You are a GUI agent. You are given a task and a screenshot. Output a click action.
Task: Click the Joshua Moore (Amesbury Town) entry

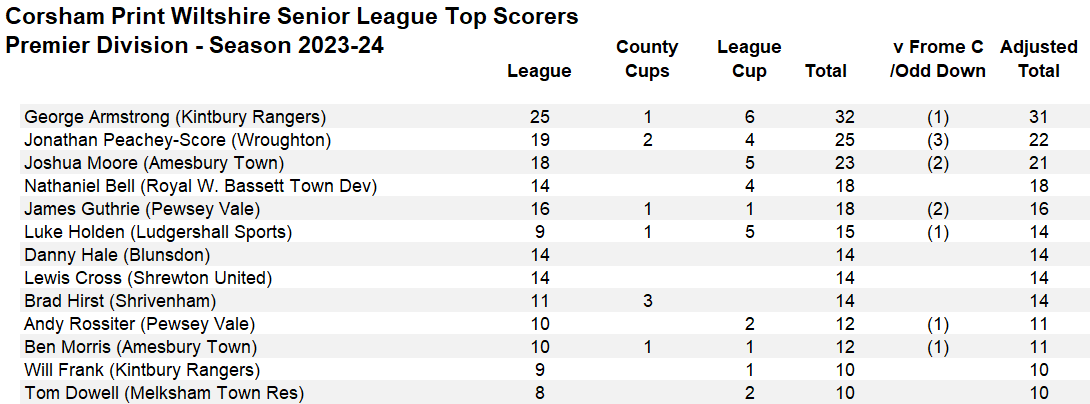[x=154, y=163]
